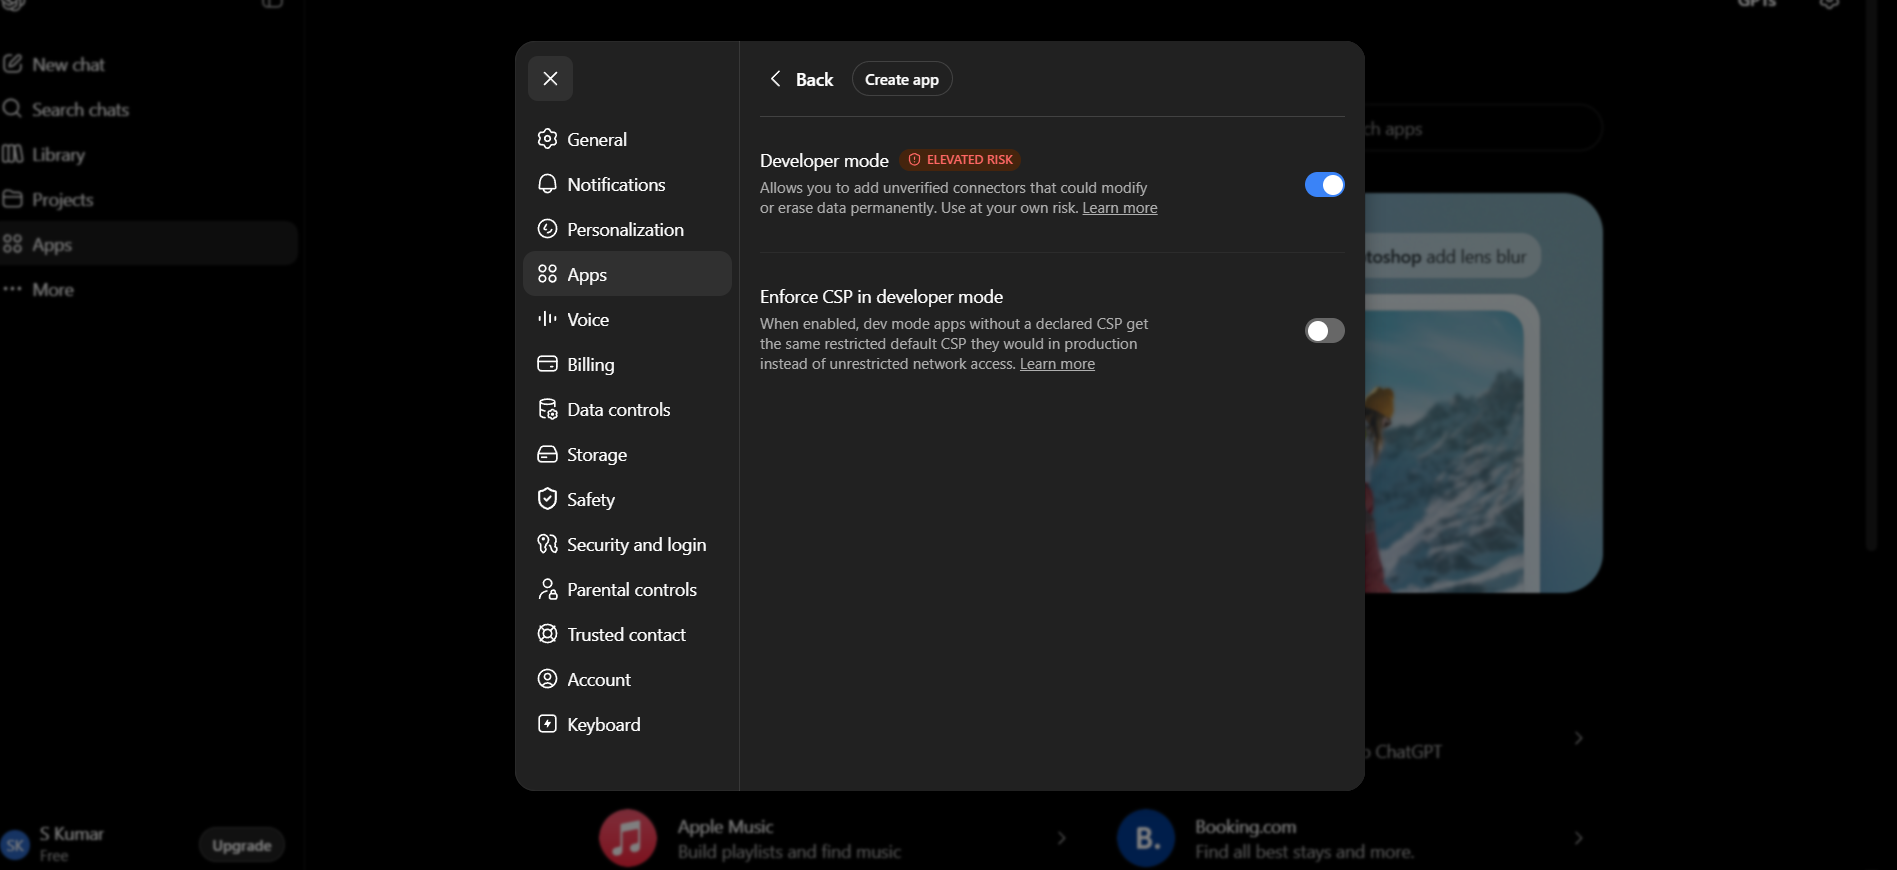Click the Apple Music app title
The height and width of the screenshot is (870, 1897).
(725, 827)
